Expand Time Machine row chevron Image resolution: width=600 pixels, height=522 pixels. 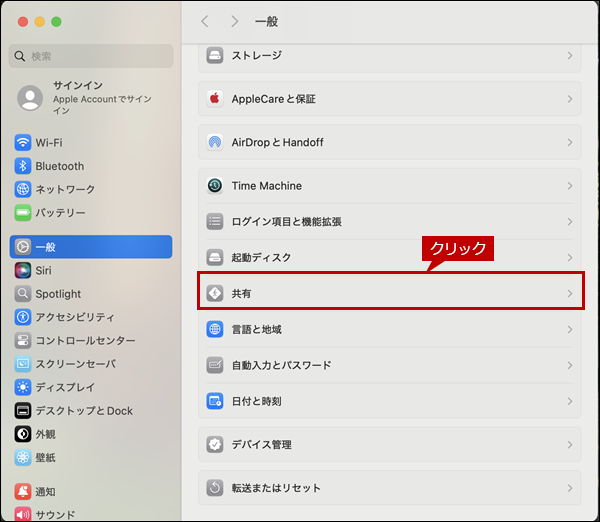click(570, 186)
